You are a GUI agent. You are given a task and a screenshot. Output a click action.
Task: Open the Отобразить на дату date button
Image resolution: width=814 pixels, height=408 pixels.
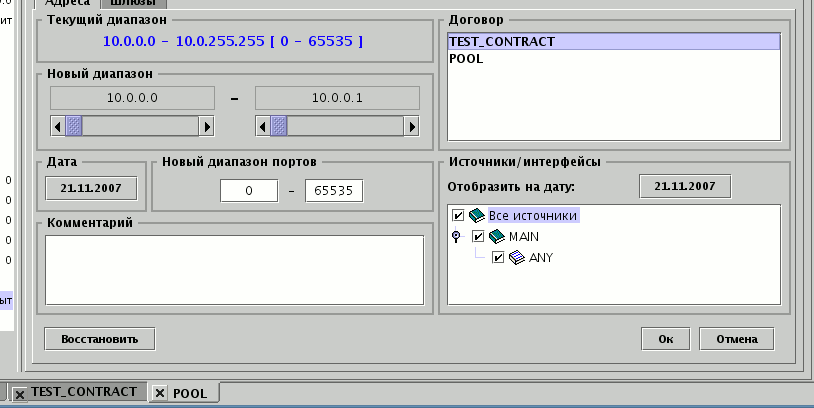684,187
